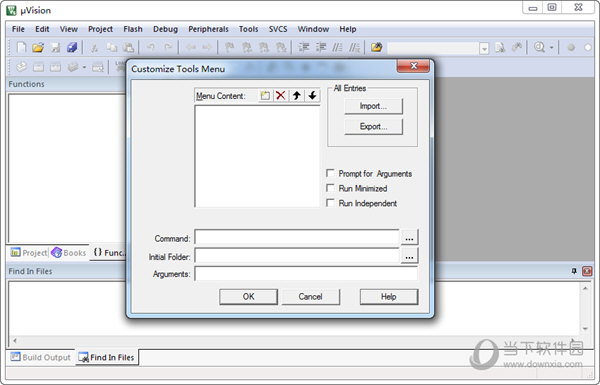
Task: Click the Import... button
Action: click(373, 106)
